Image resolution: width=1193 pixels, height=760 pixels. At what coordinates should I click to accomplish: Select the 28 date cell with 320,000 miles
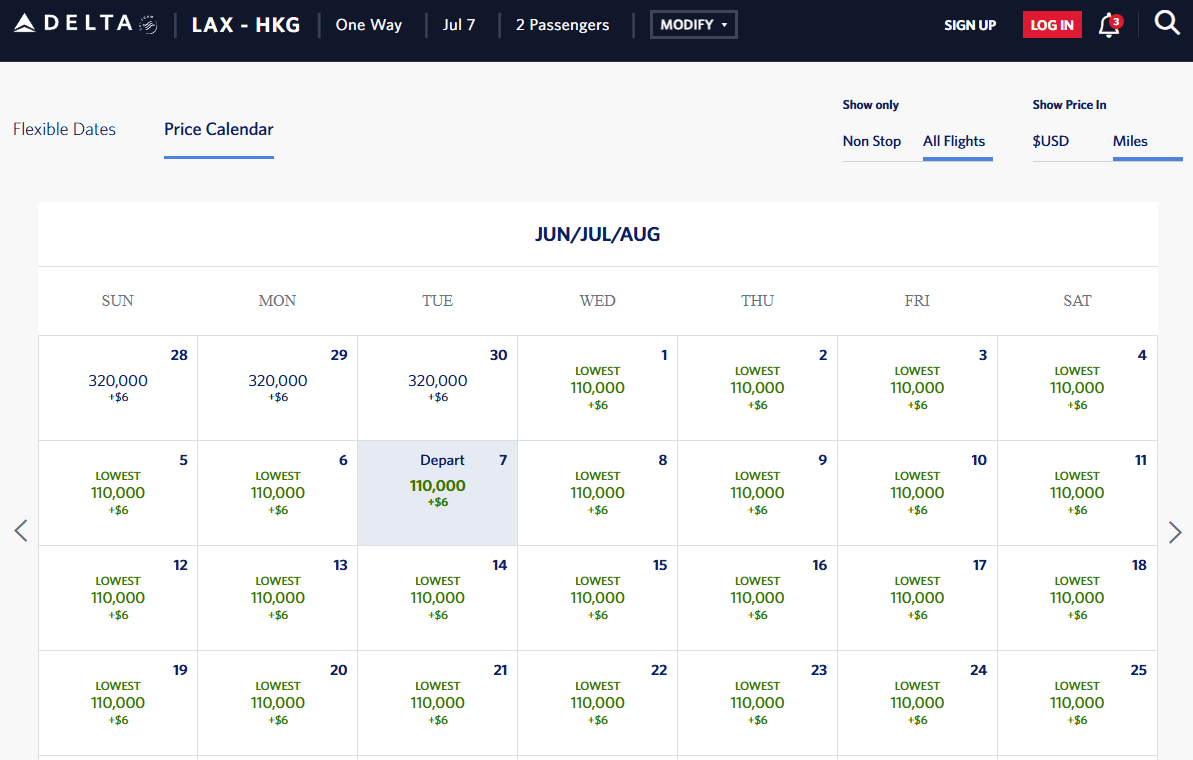pos(118,388)
